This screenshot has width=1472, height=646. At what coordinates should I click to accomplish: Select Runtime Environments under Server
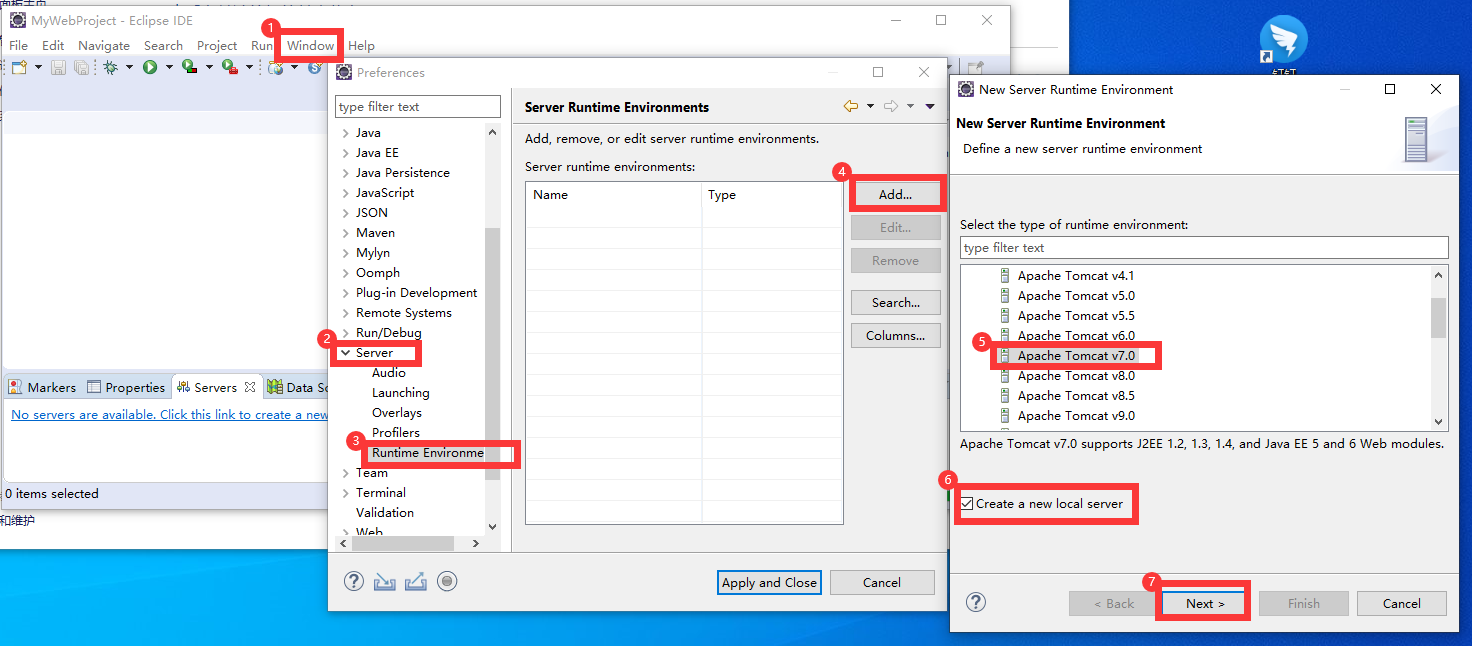[x=428, y=453]
